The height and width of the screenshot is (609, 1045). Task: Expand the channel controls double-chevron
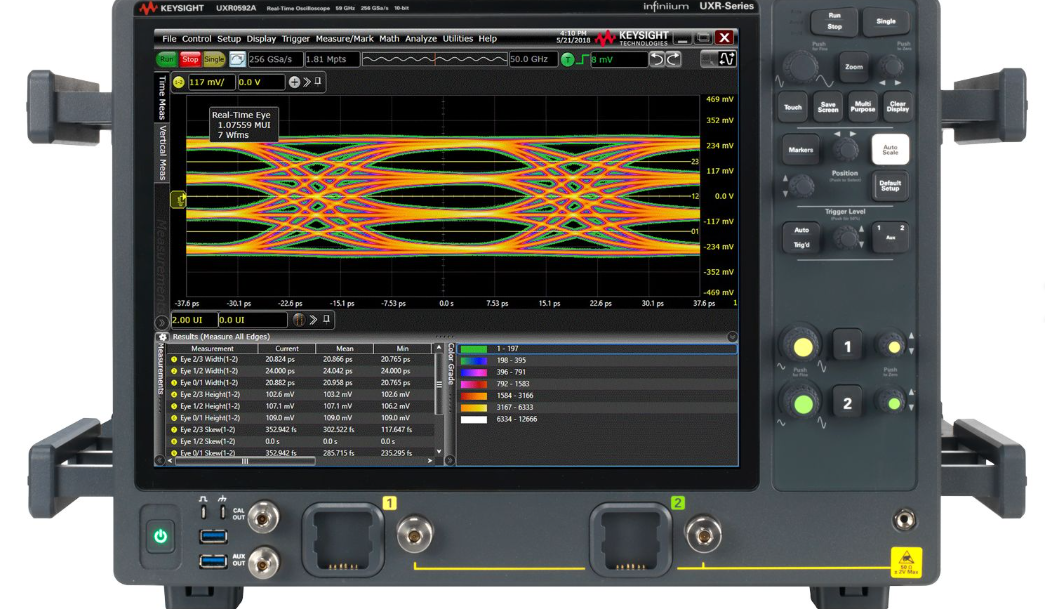306,82
